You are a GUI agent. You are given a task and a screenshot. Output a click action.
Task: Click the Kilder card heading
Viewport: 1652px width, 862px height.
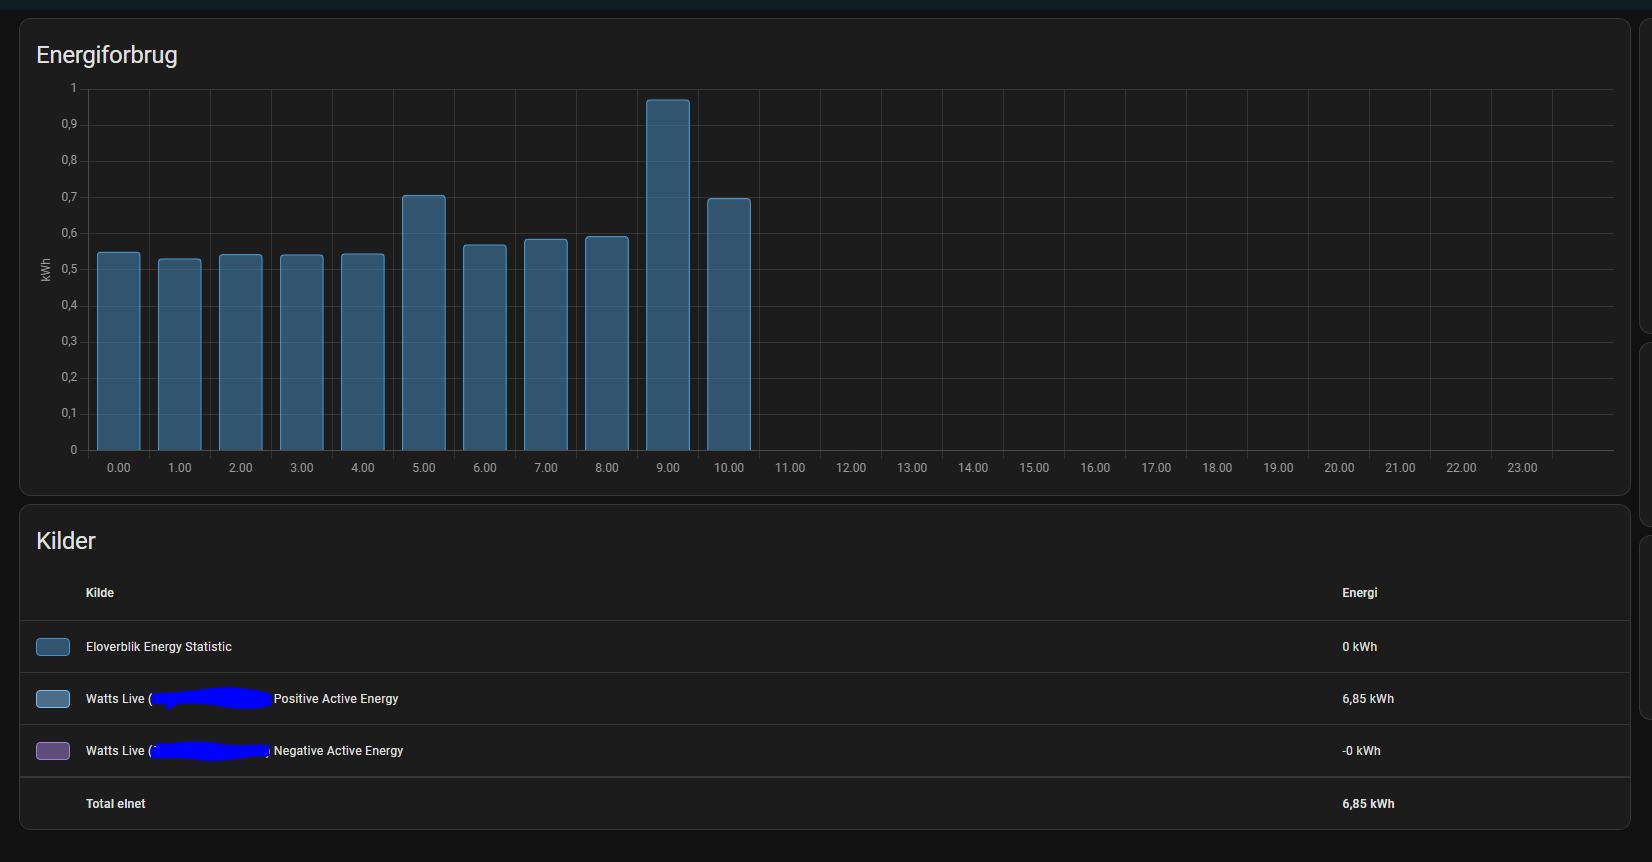tap(66, 541)
